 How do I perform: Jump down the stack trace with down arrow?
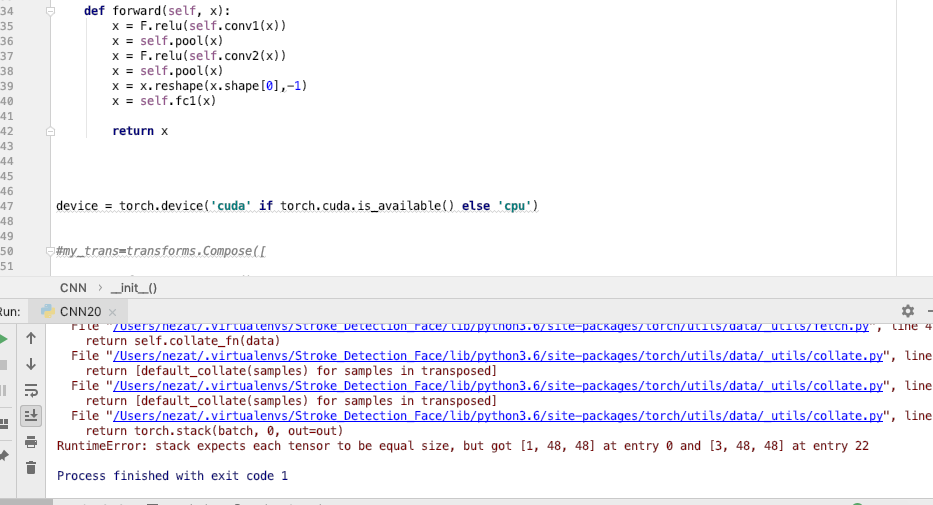point(31,364)
